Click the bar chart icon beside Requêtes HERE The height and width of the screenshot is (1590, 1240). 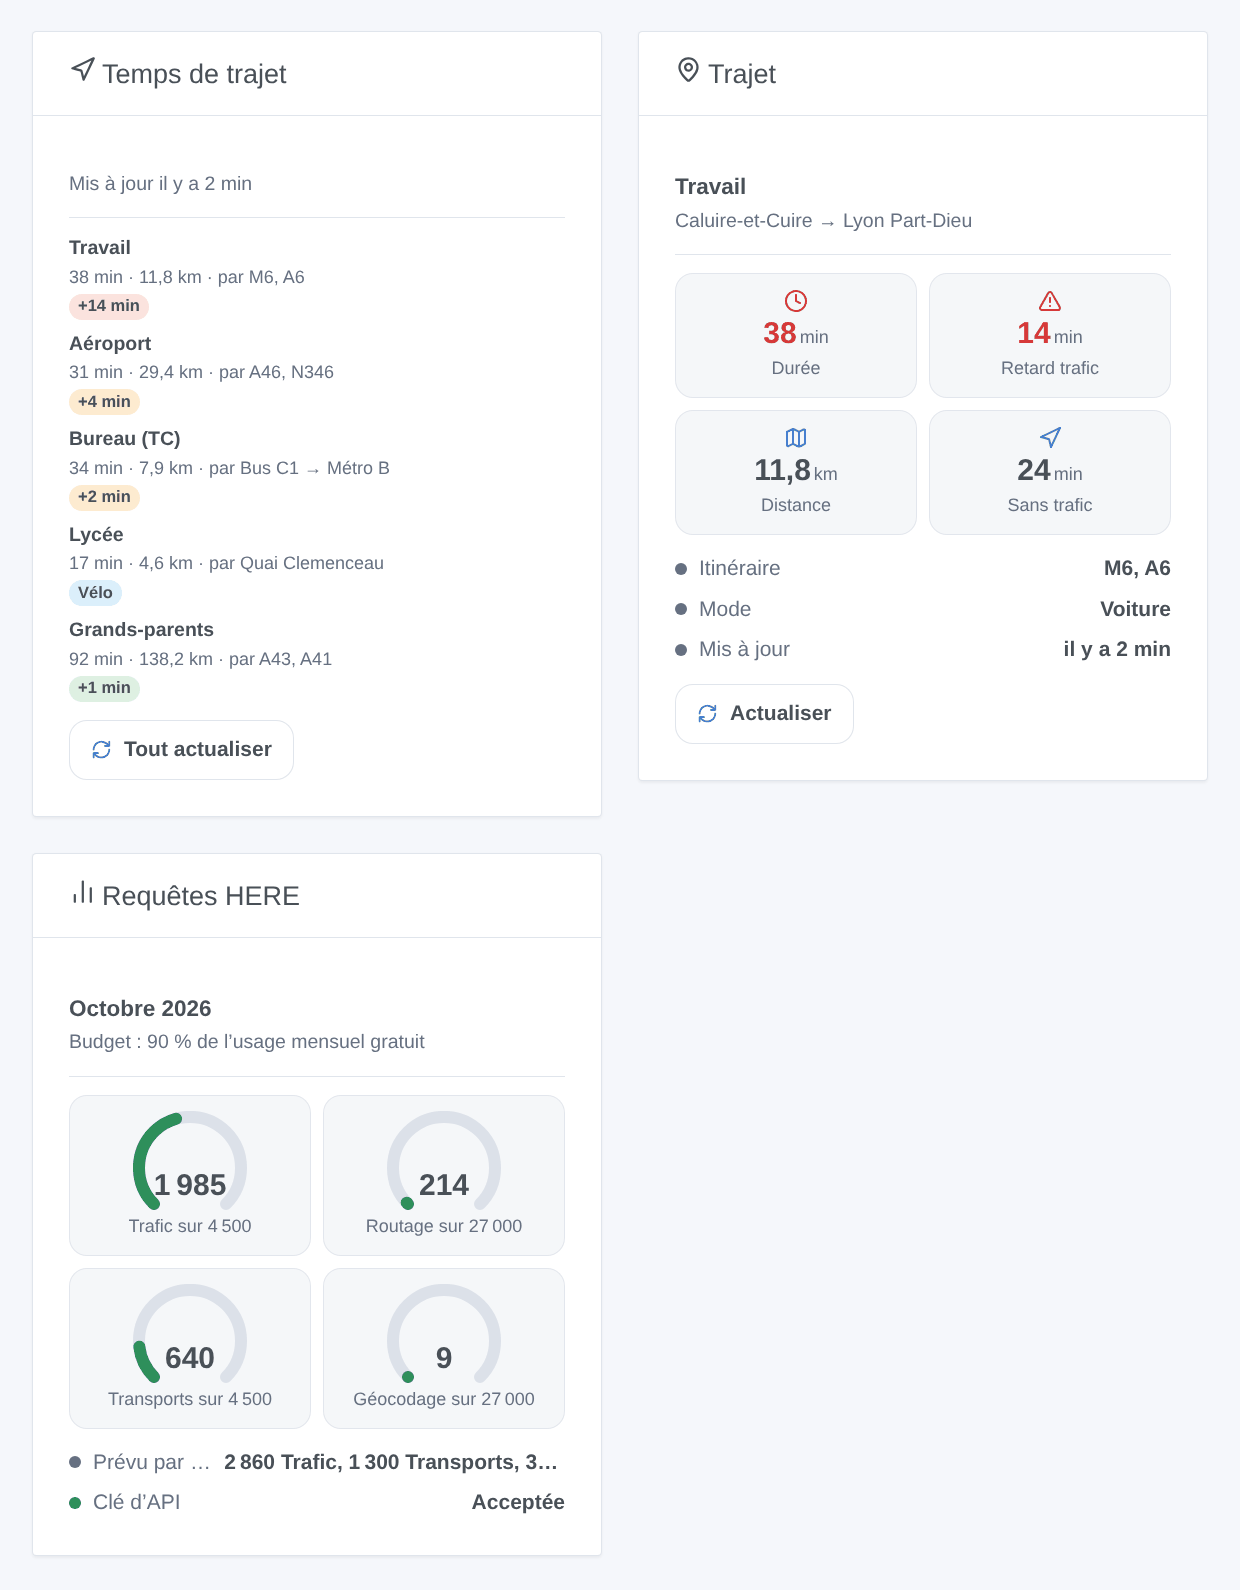[x=83, y=892]
